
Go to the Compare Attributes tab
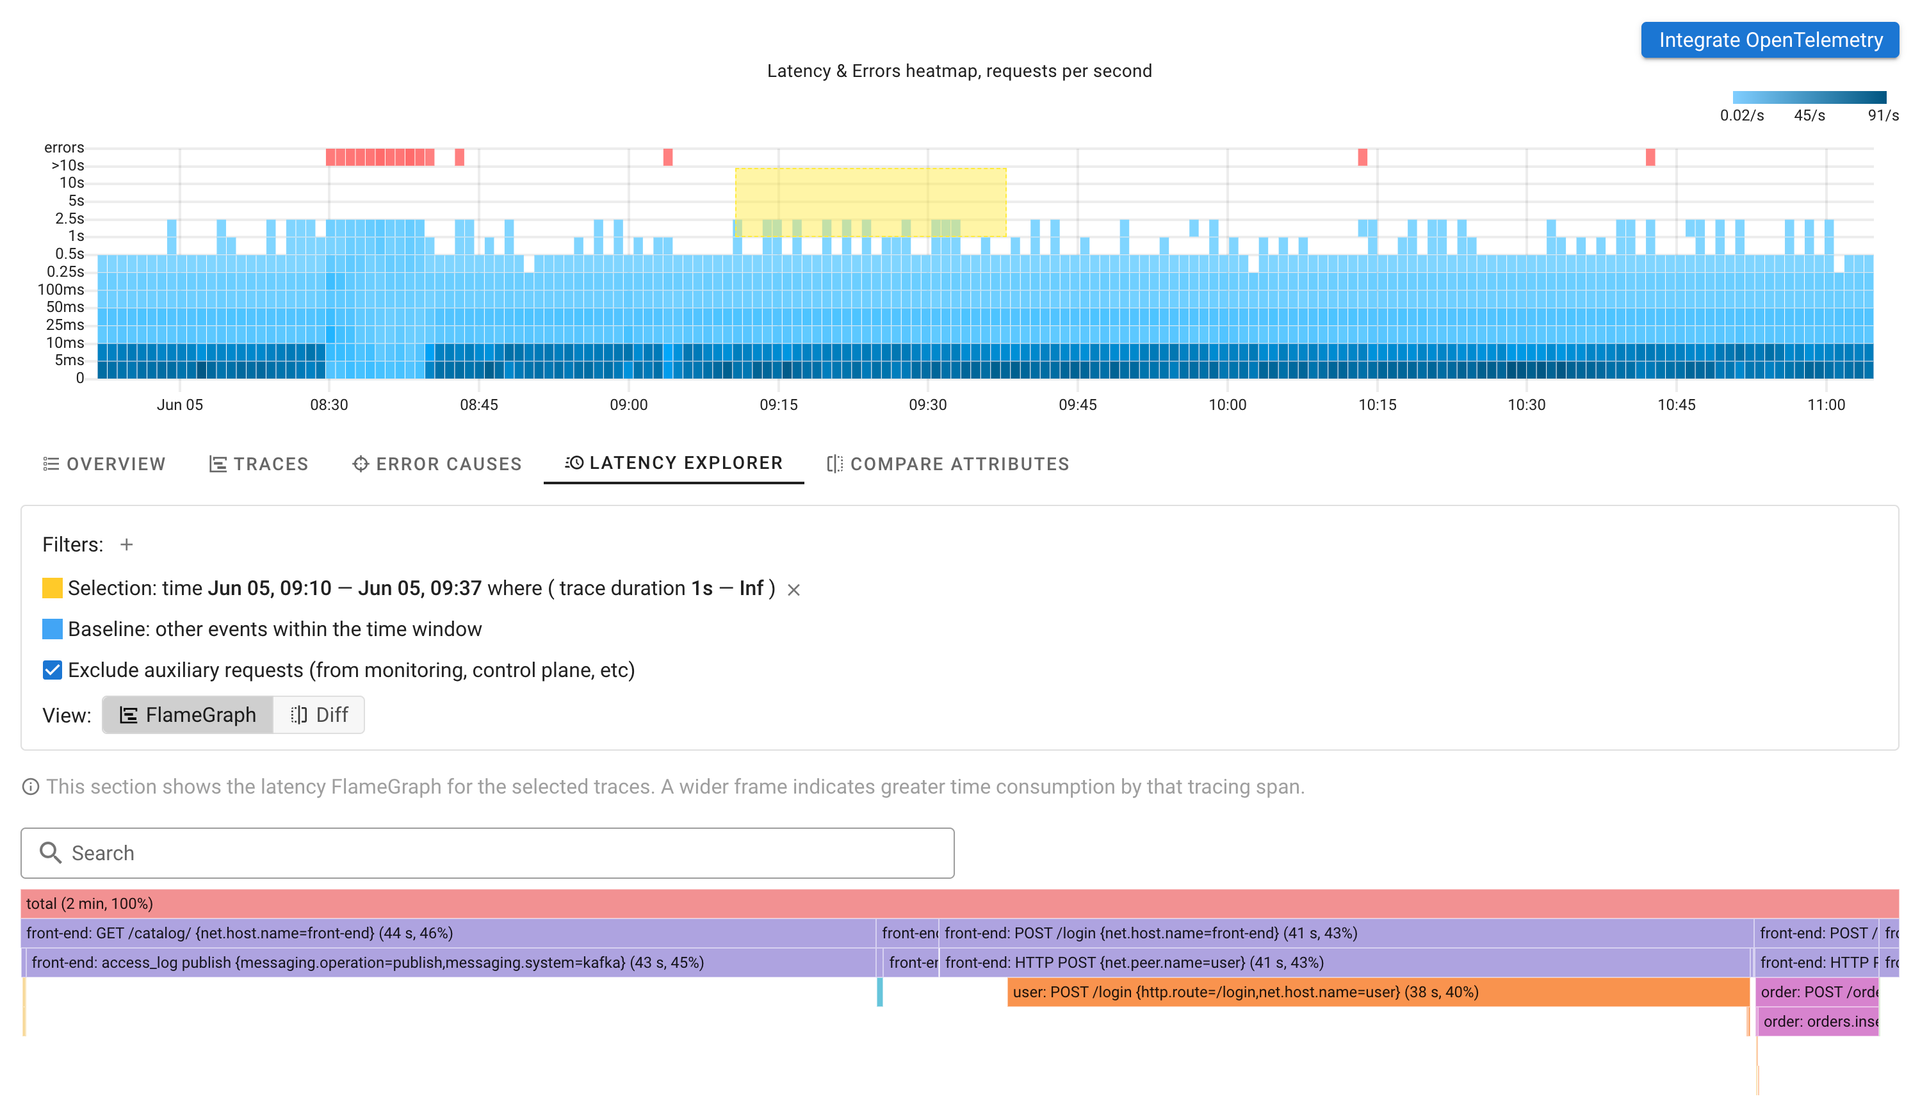948,464
